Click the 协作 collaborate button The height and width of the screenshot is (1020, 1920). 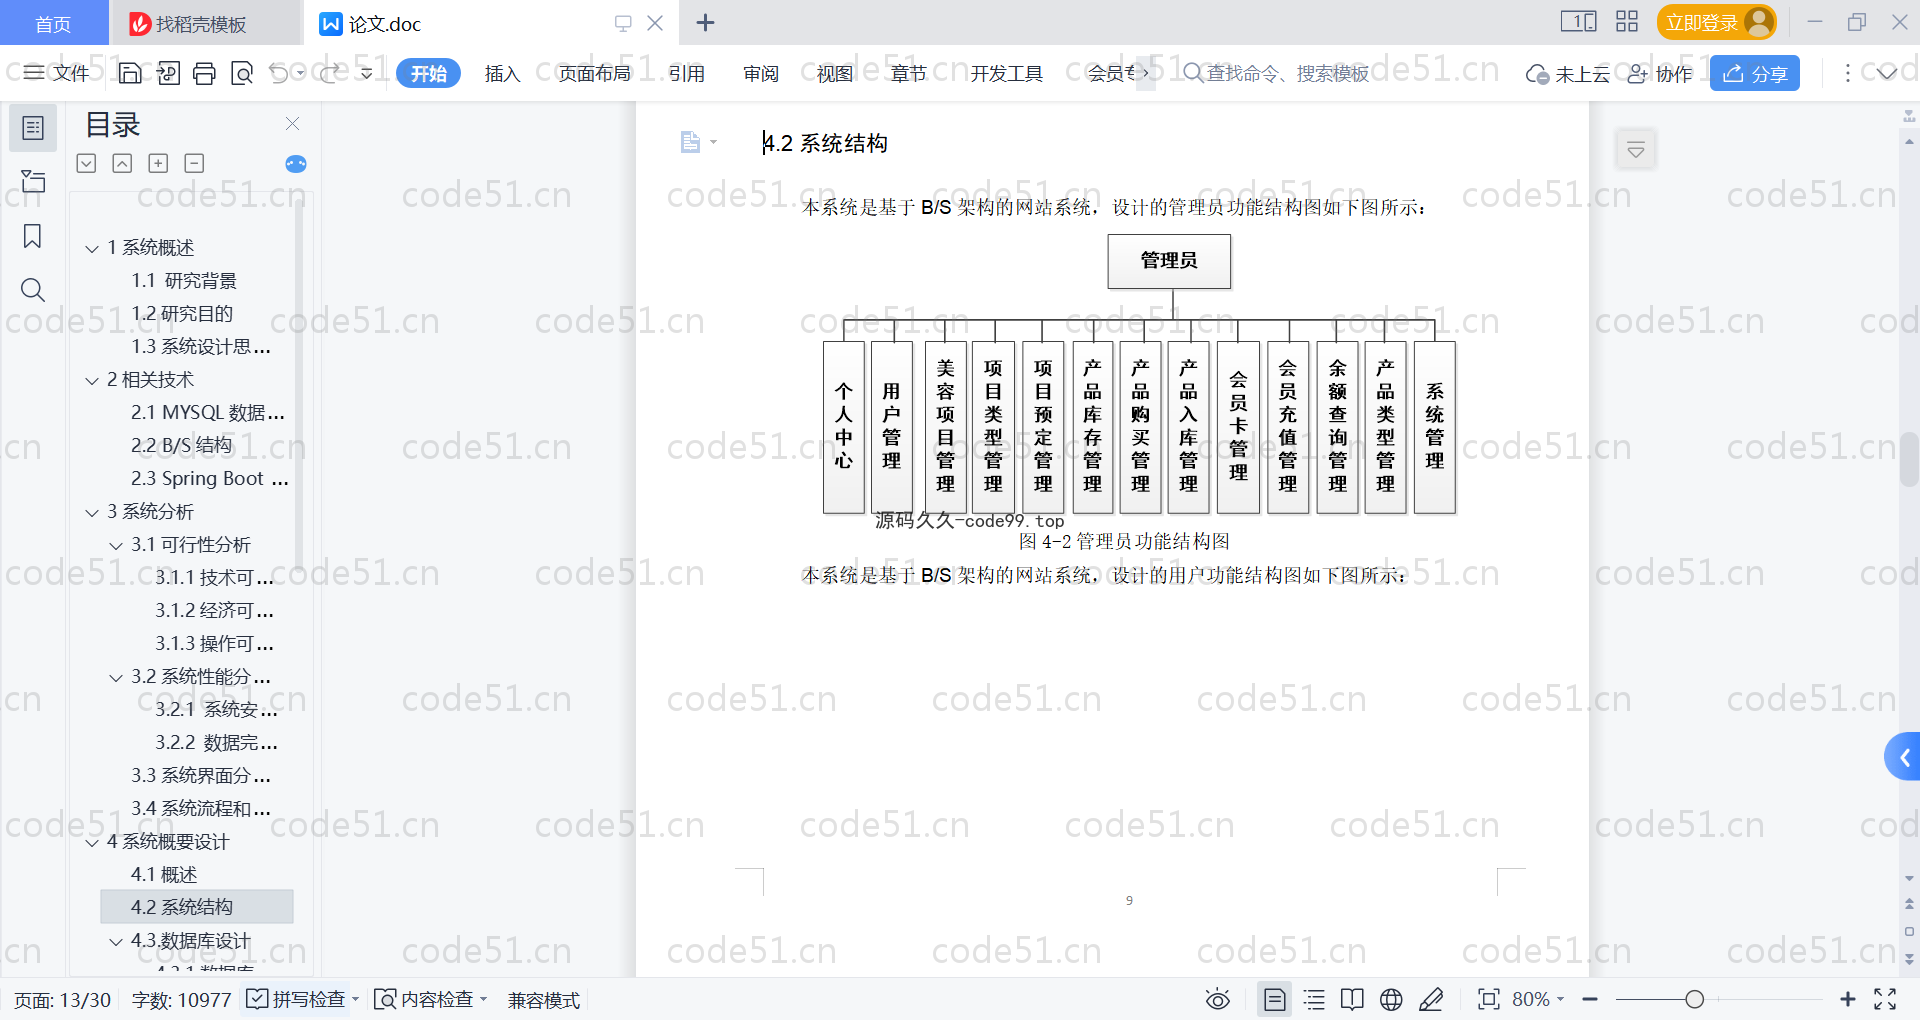coord(1660,73)
